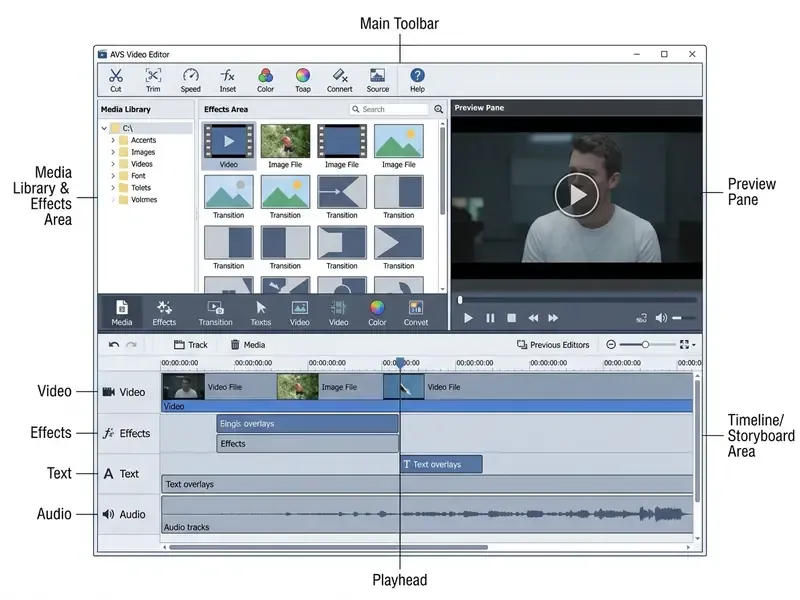
Task: Select the Volmes folder
Action: [138, 199]
